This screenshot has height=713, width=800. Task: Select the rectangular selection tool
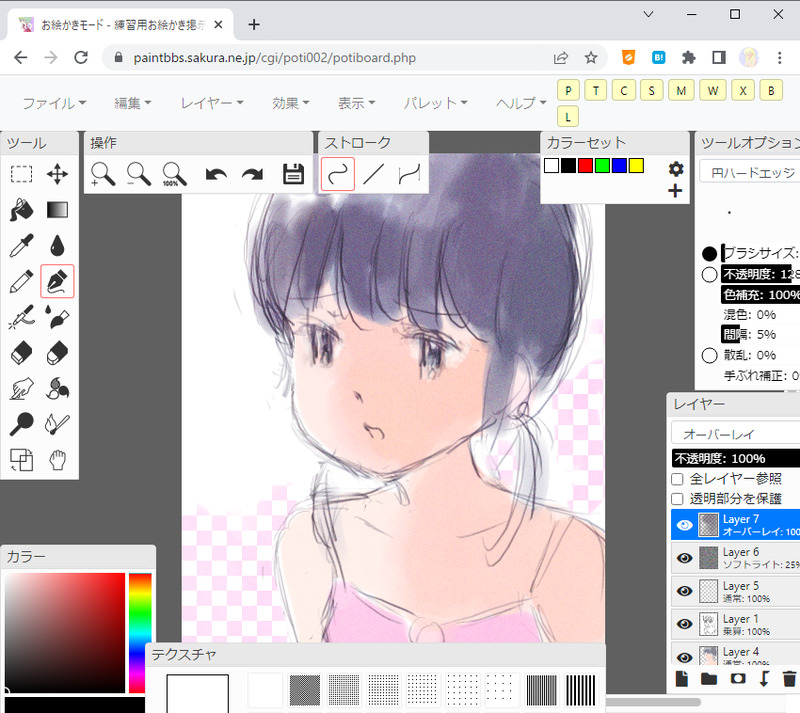pyautogui.click(x=21, y=174)
